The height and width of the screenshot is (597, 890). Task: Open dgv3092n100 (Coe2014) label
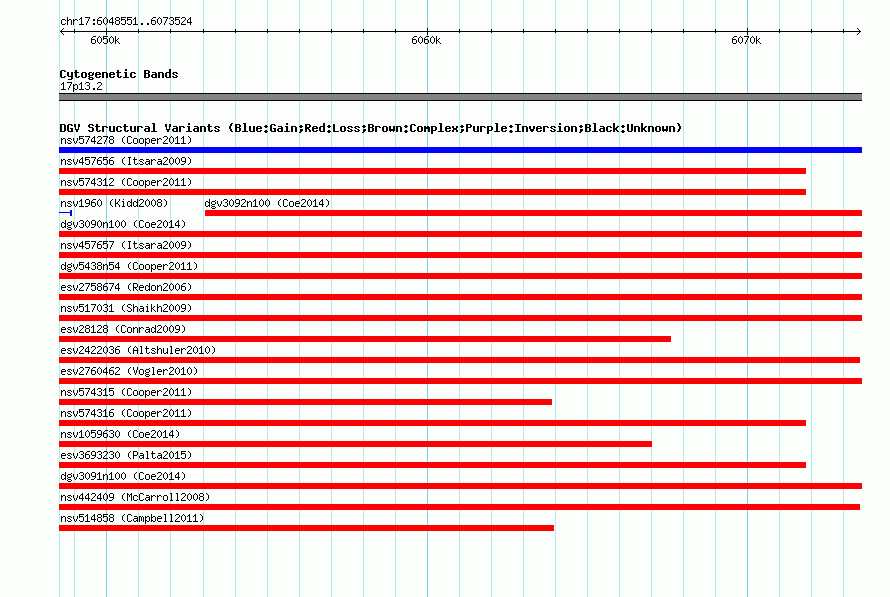[267, 203]
